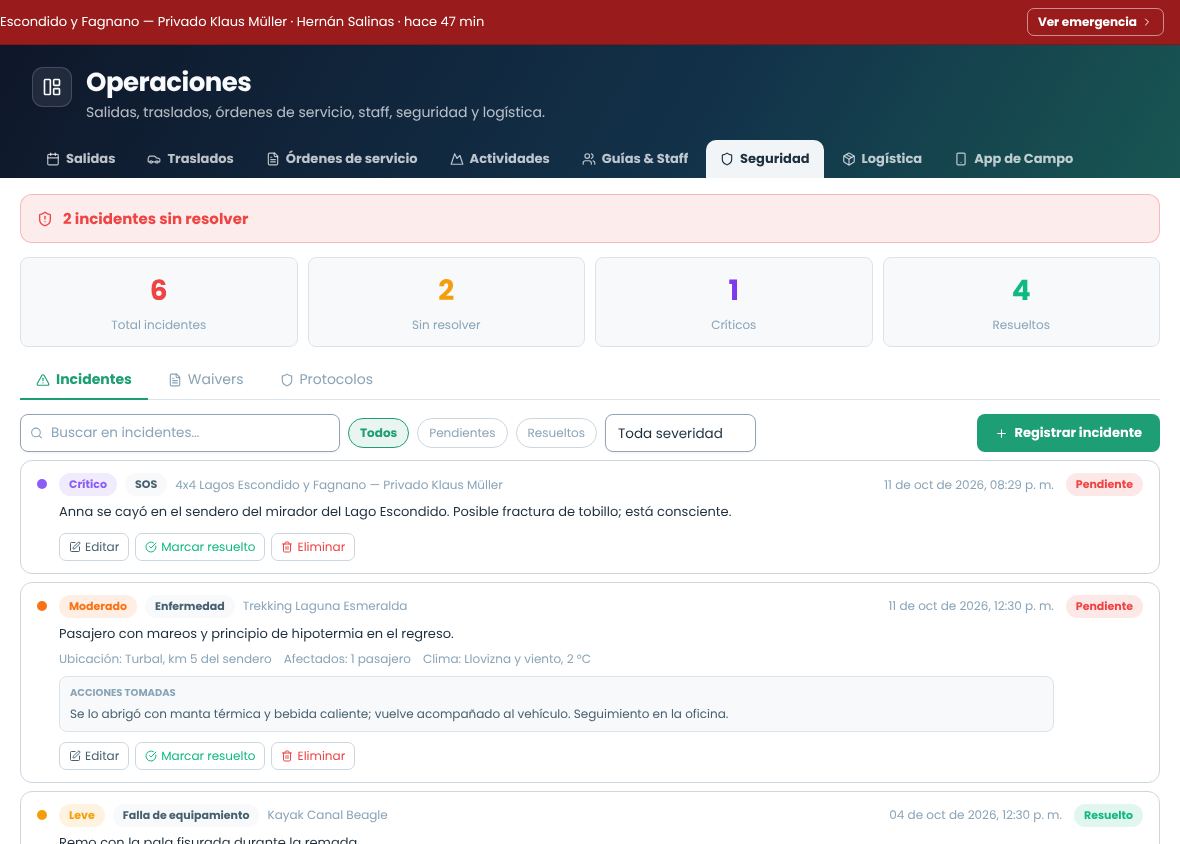
Task: Click the Falla de equipamiento badge
Action: tap(186, 815)
